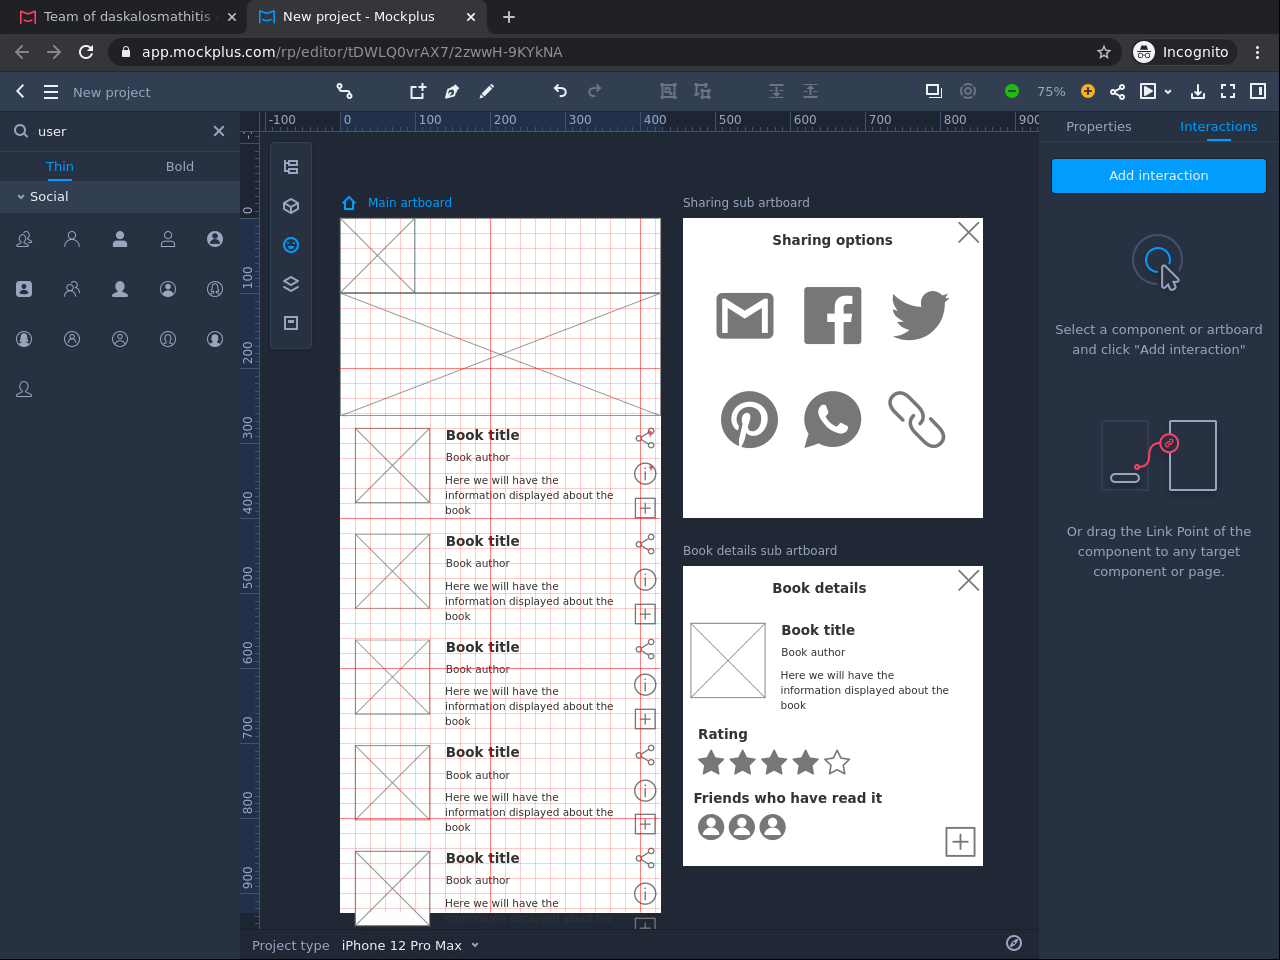This screenshot has width=1280, height=960.
Task: Click the 75% zoom level
Action: (x=1051, y=92)
